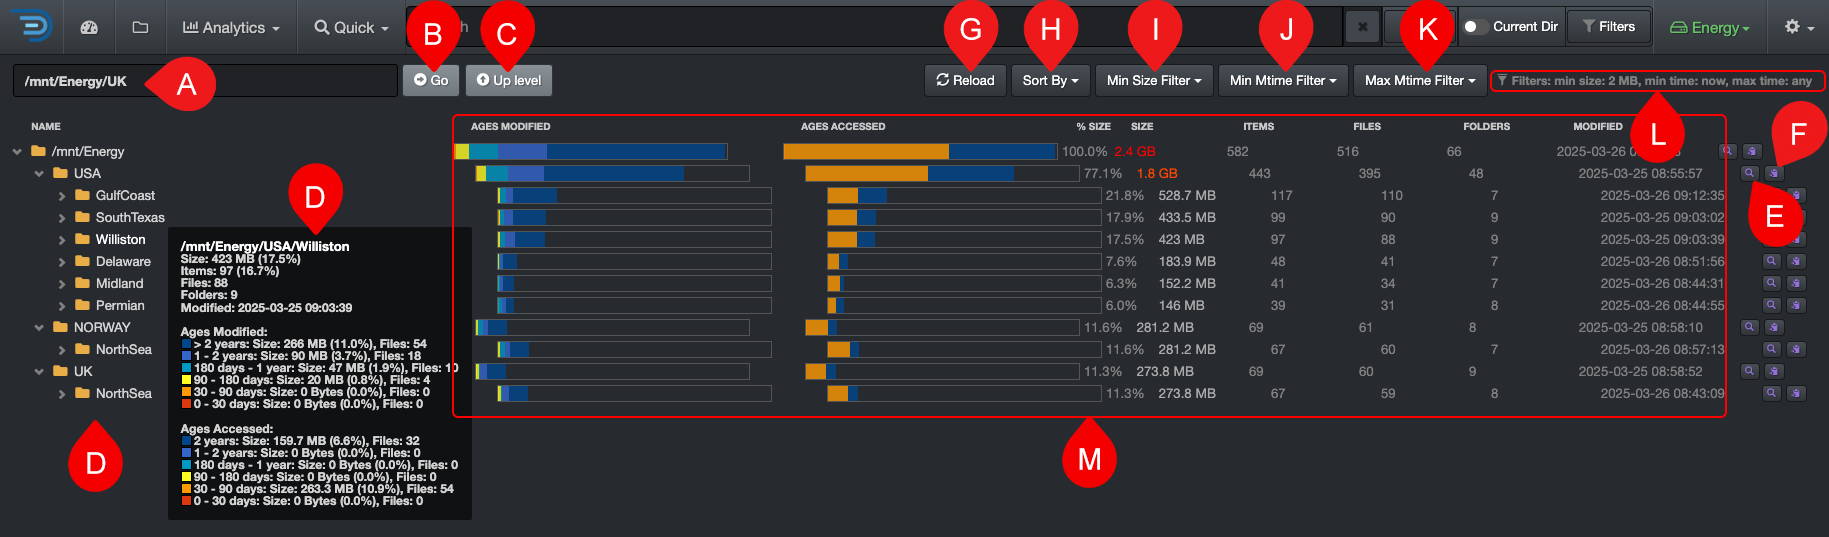
Task: Select the Permian folder name in the tree
Action: click(x=120, y=305)
